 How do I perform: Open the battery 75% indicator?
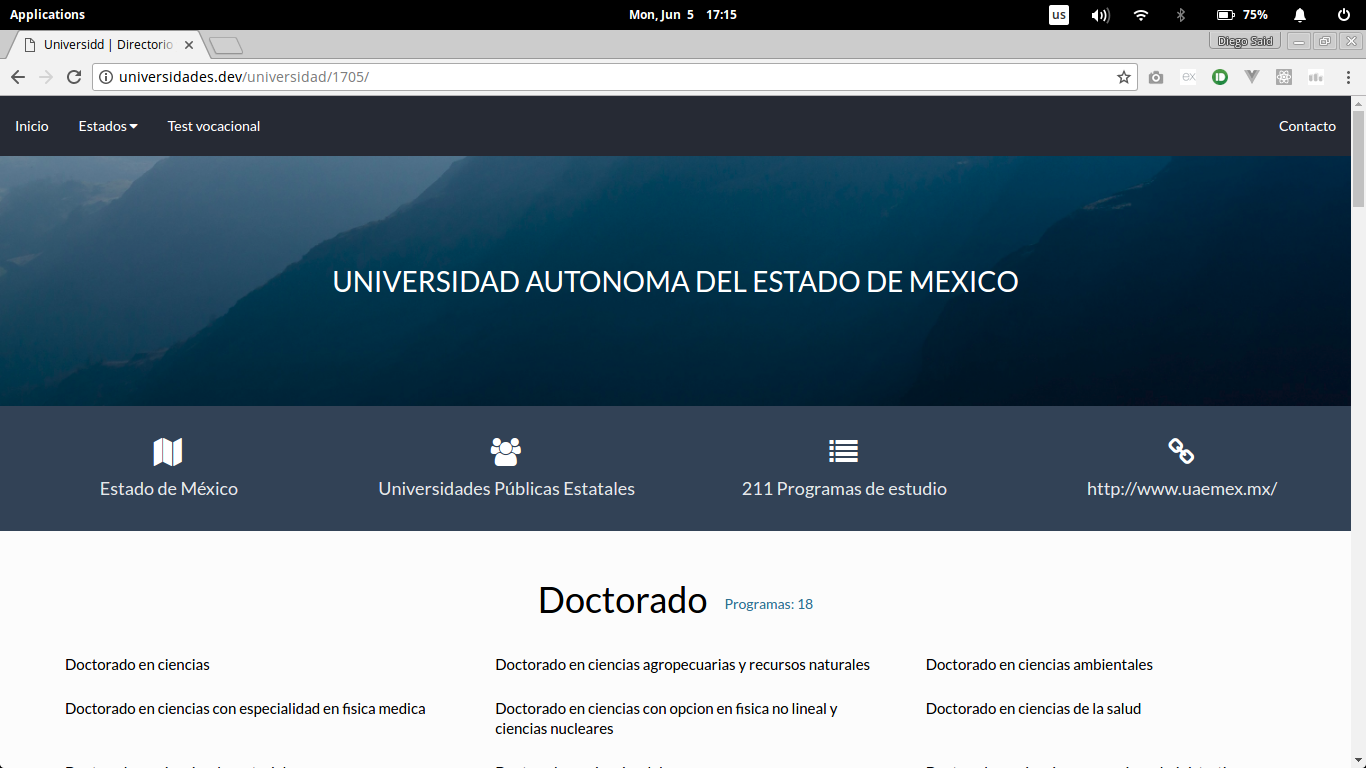click(x=1242, y=14)
